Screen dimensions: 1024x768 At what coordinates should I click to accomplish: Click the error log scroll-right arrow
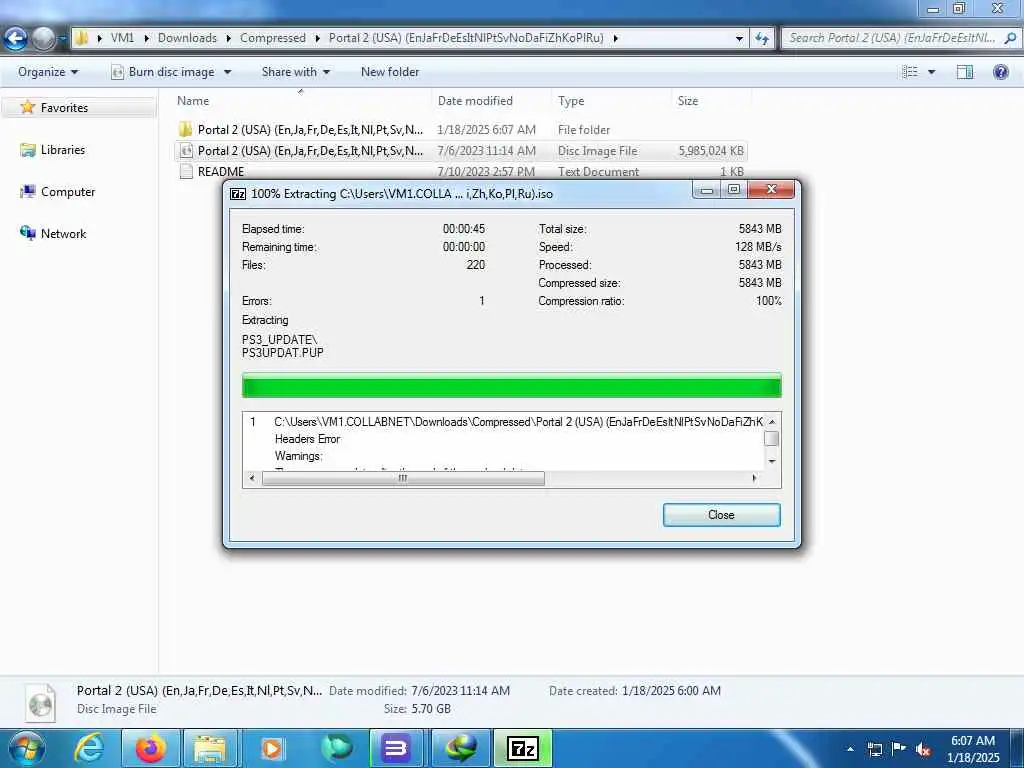pyautogui.click(x=754, y=479)
